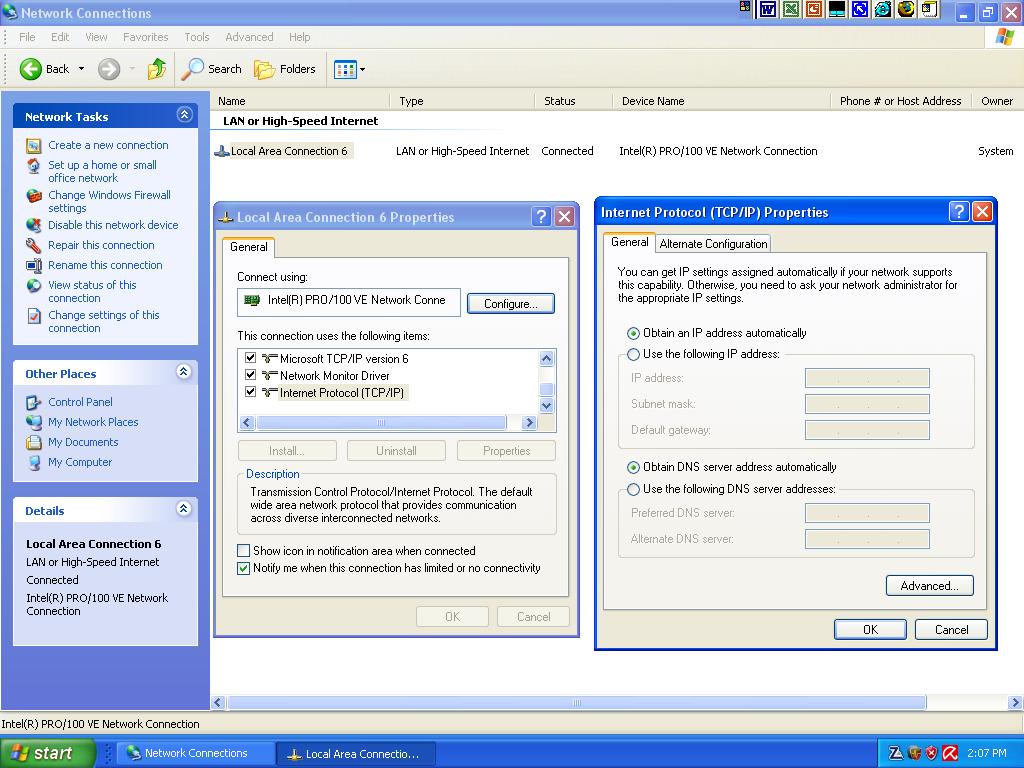1024x768 pixels.
Task: Click help icon in Local Area Connection Properties
Action: pyautogui.click(x=541, y=217)
